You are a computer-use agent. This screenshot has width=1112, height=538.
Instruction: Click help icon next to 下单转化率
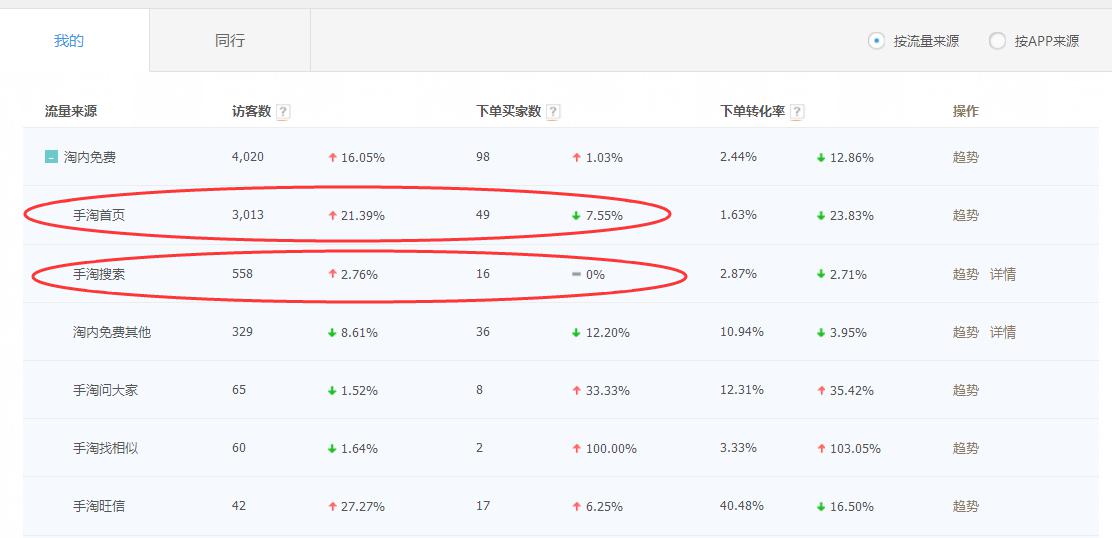coord(797,112)
